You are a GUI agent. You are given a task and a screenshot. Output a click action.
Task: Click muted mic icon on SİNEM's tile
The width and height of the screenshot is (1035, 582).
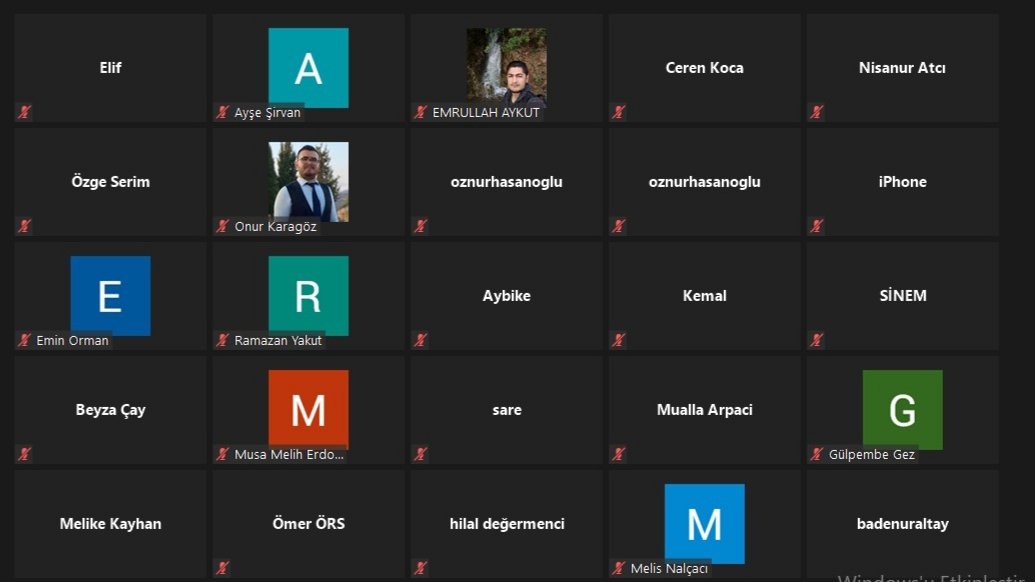[817, 340]
